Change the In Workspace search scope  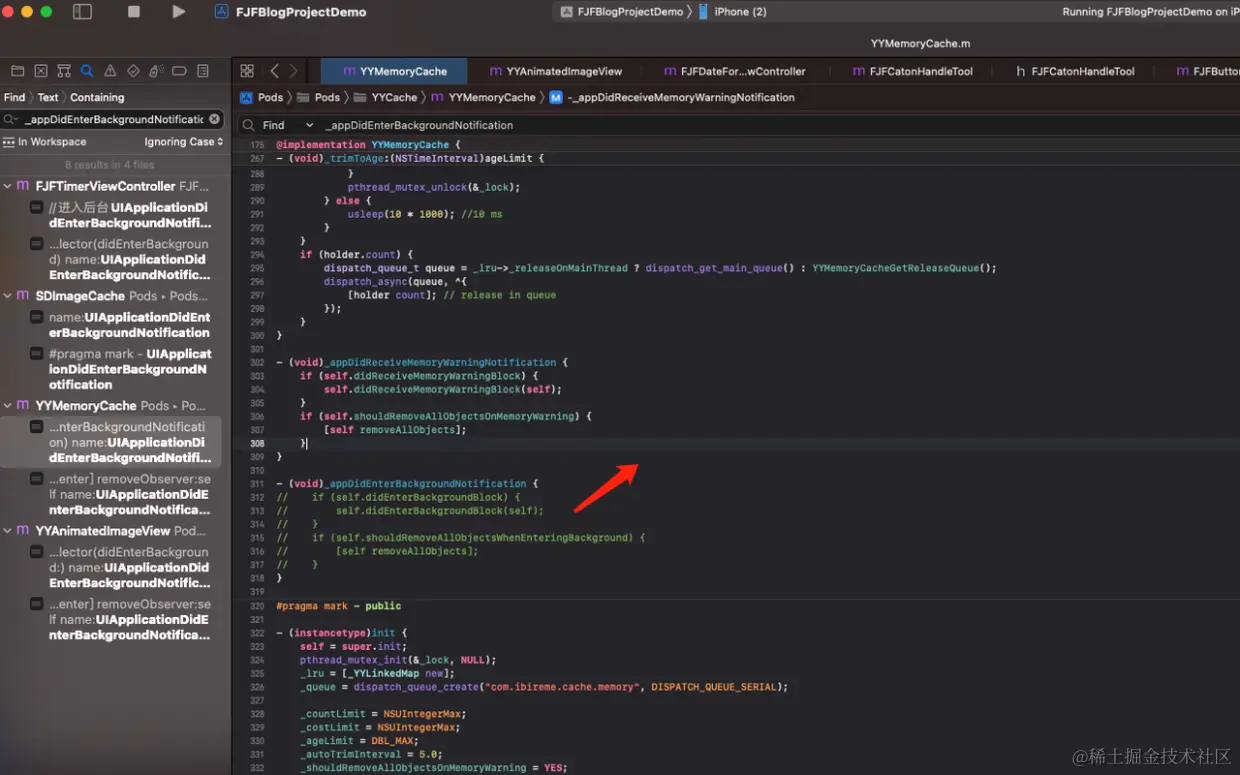tap(44, 142)
